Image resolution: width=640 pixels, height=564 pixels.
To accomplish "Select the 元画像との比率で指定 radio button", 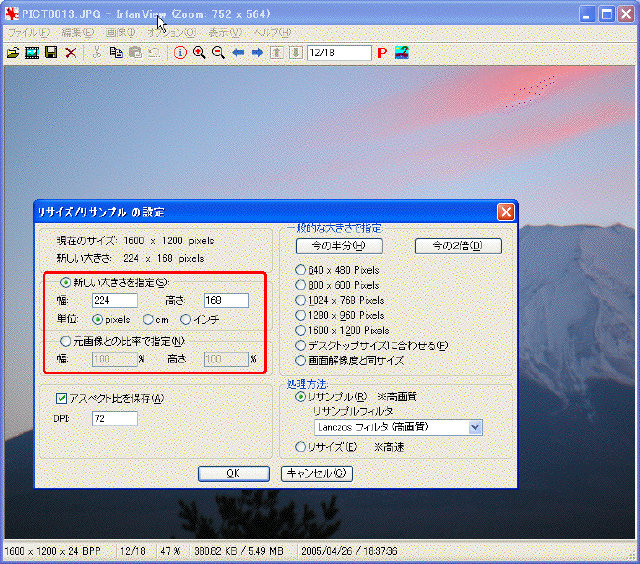I will click(66, 340).
